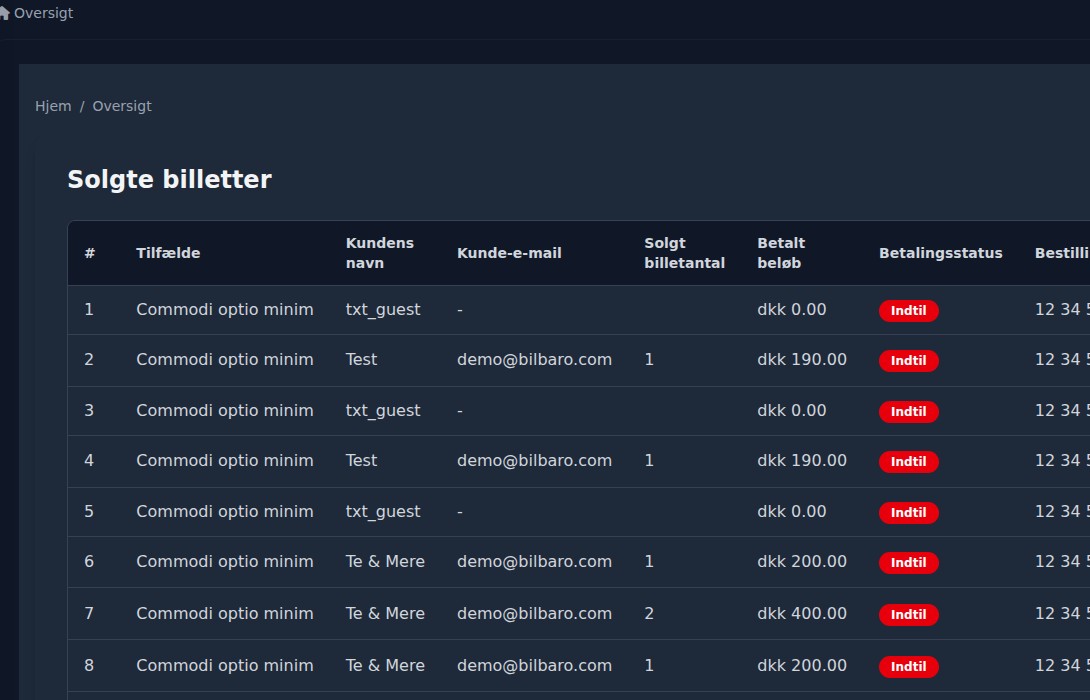The image size is (1090, 700).
Task: Click customer name Test in row 4
Action: pyautogui.click(x=361, y=460)
